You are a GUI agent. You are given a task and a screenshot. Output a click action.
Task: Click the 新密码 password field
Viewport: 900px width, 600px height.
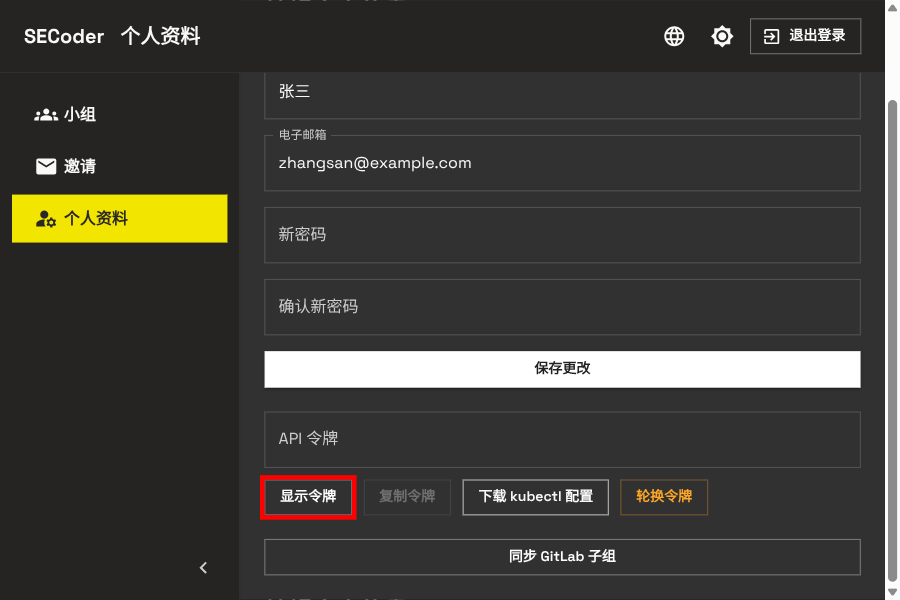562,235
